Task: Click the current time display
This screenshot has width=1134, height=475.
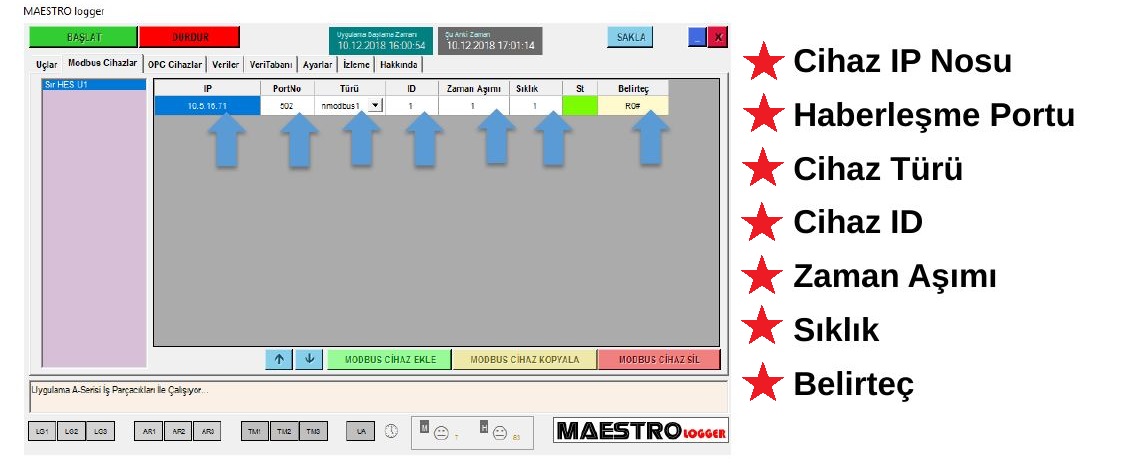Action: (x=490, y=41)
